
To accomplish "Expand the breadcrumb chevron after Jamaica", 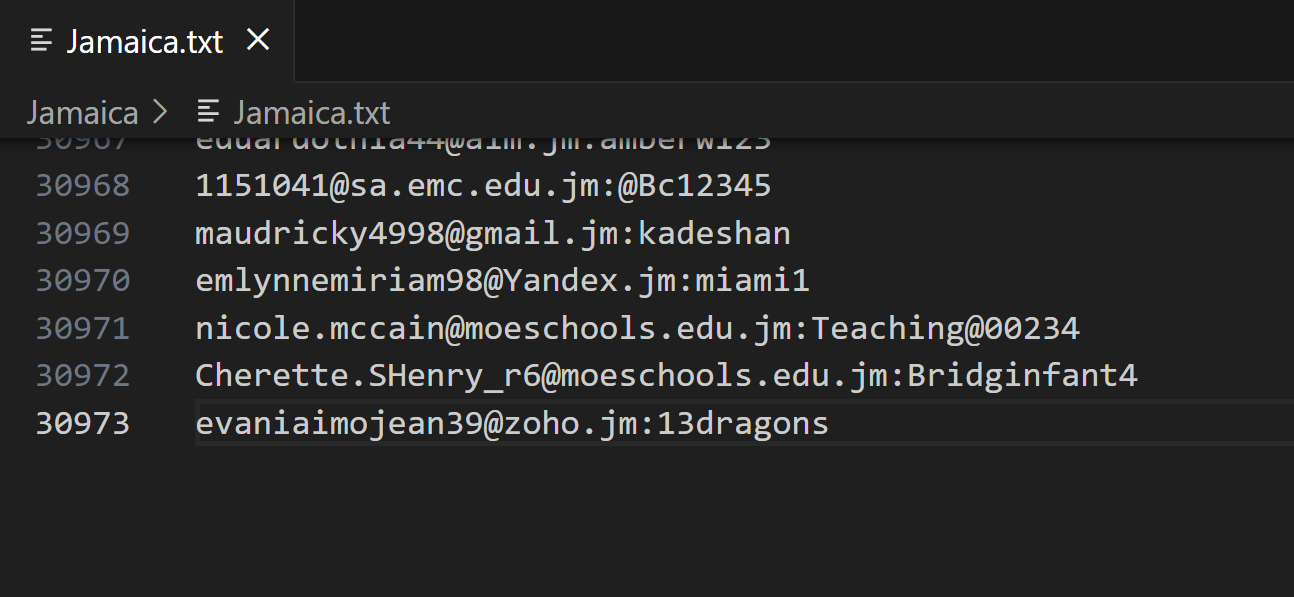I will click(x=159, y=112).
